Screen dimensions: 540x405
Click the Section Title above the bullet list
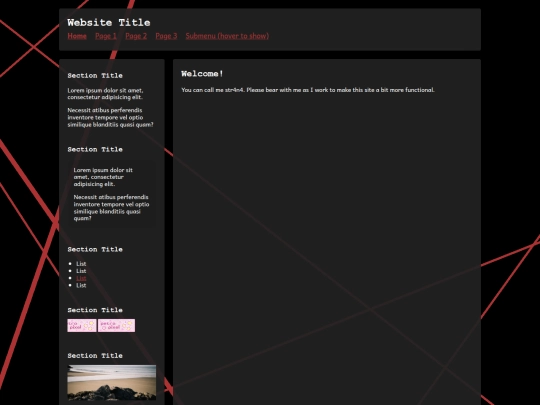(95, 249)
